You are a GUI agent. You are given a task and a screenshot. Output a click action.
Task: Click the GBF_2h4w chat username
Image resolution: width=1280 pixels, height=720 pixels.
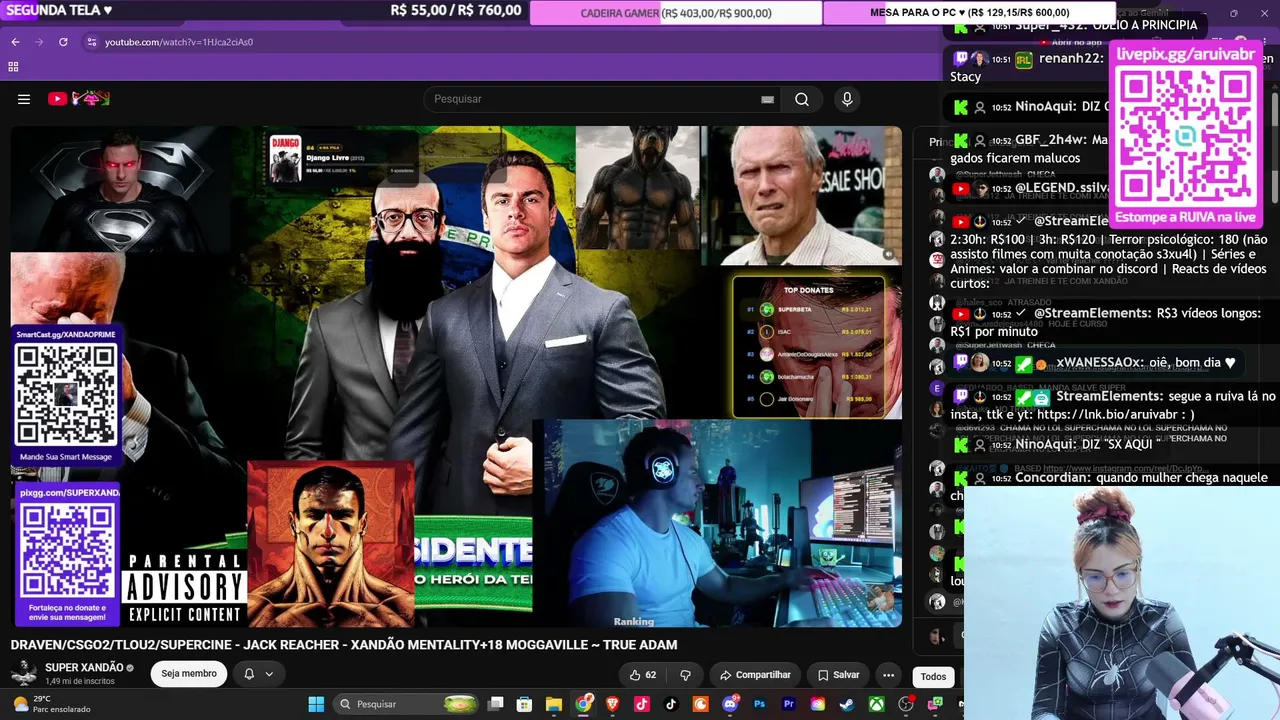1050,140
